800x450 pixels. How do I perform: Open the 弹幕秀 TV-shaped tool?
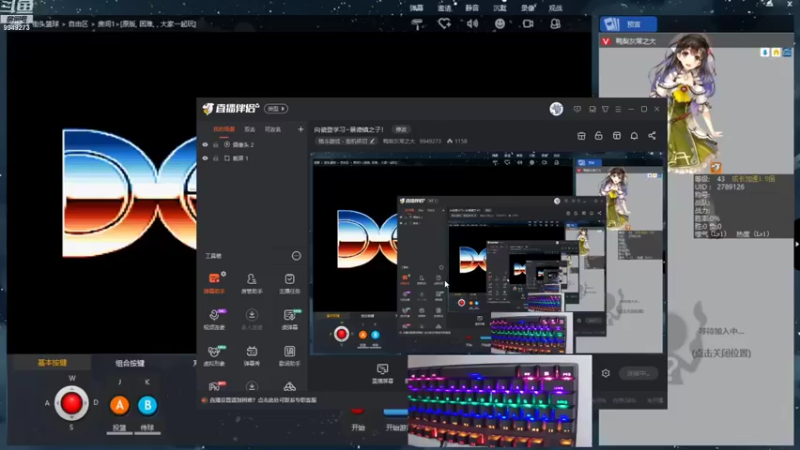pos(252,355)
